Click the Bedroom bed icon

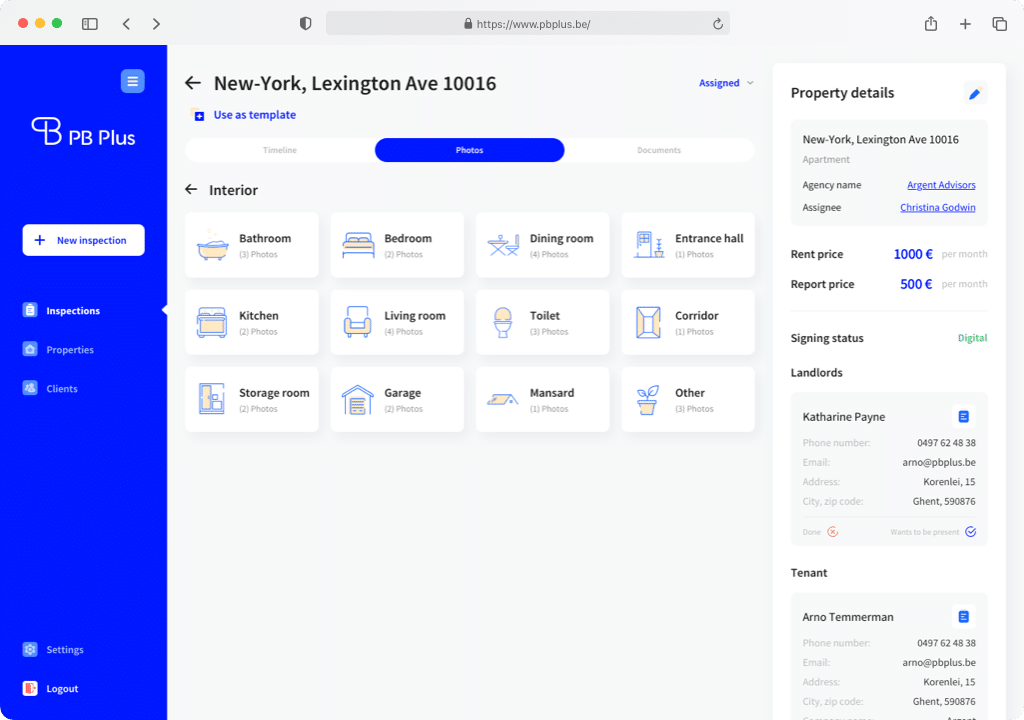[358, 245]
